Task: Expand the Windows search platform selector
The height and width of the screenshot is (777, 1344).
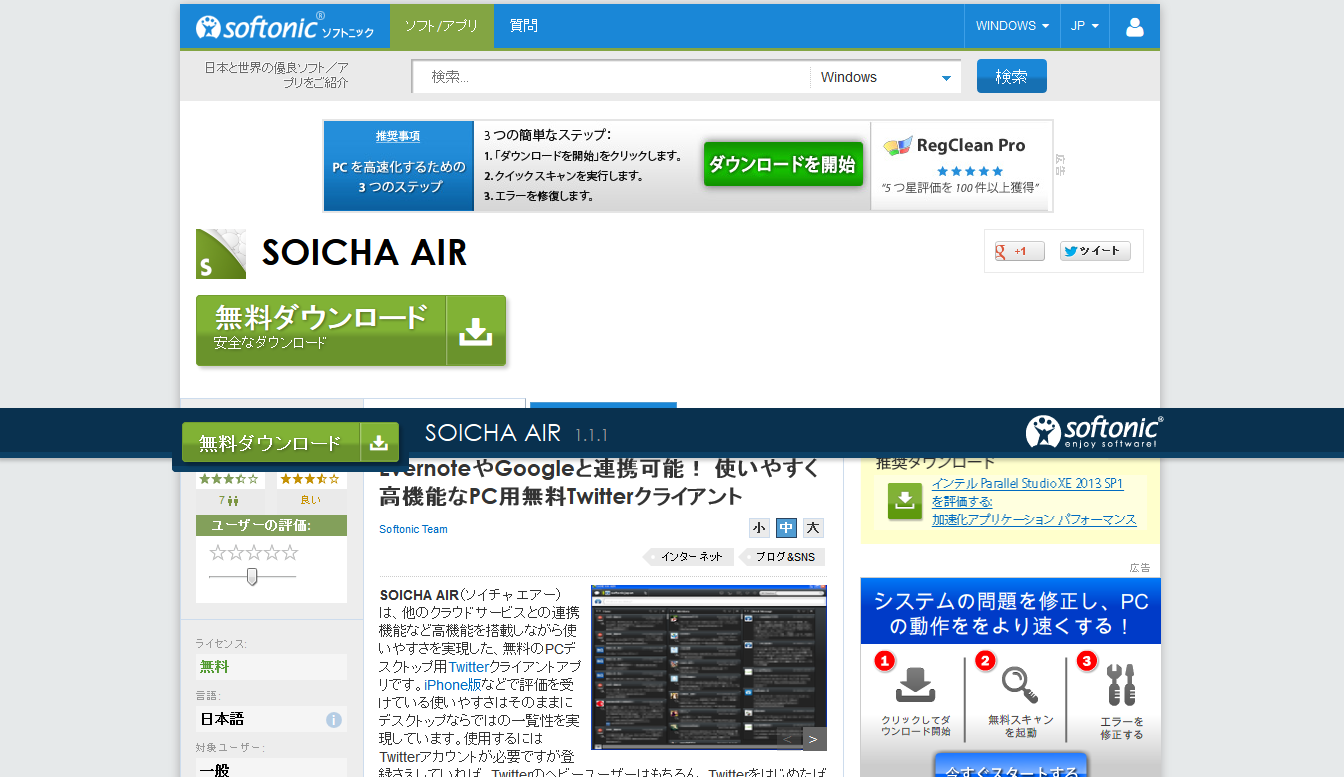Action: [x=885, y=77]
